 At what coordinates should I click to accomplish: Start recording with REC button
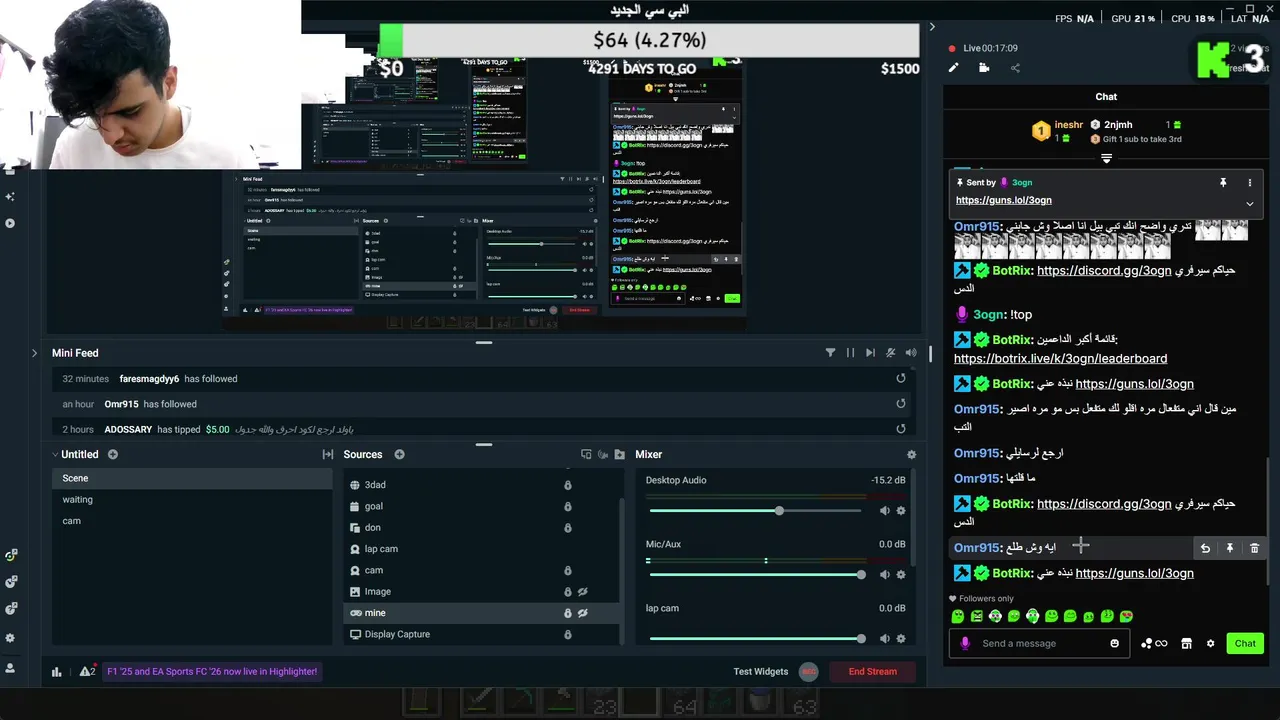point(808,672)
